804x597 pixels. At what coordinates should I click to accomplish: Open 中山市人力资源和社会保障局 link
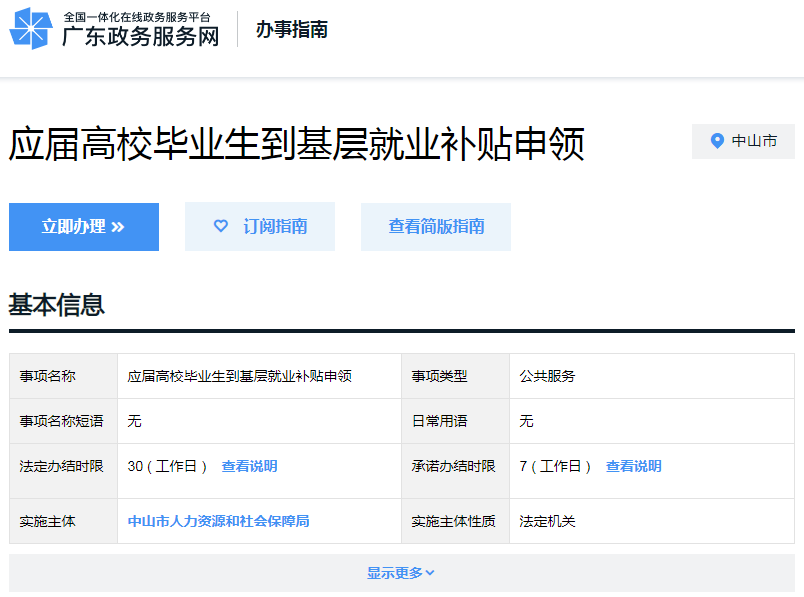[x=218, y=521]
